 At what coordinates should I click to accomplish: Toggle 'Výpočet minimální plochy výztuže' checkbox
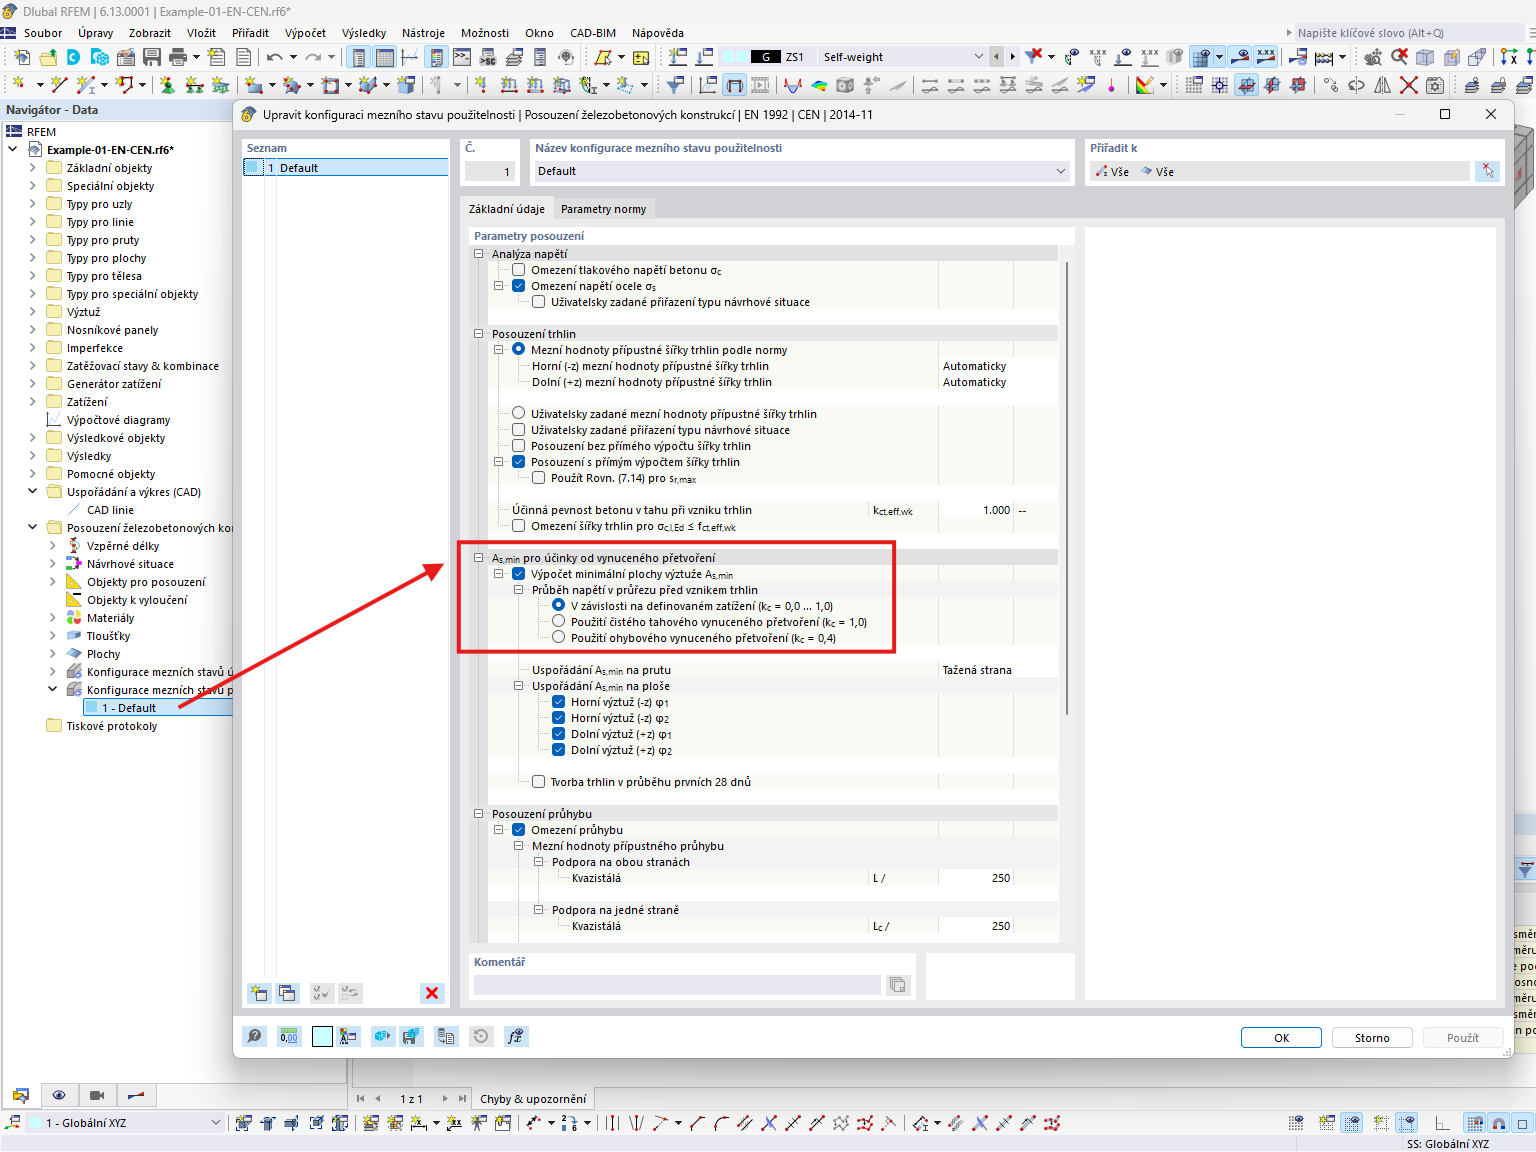tap(518, 574)
